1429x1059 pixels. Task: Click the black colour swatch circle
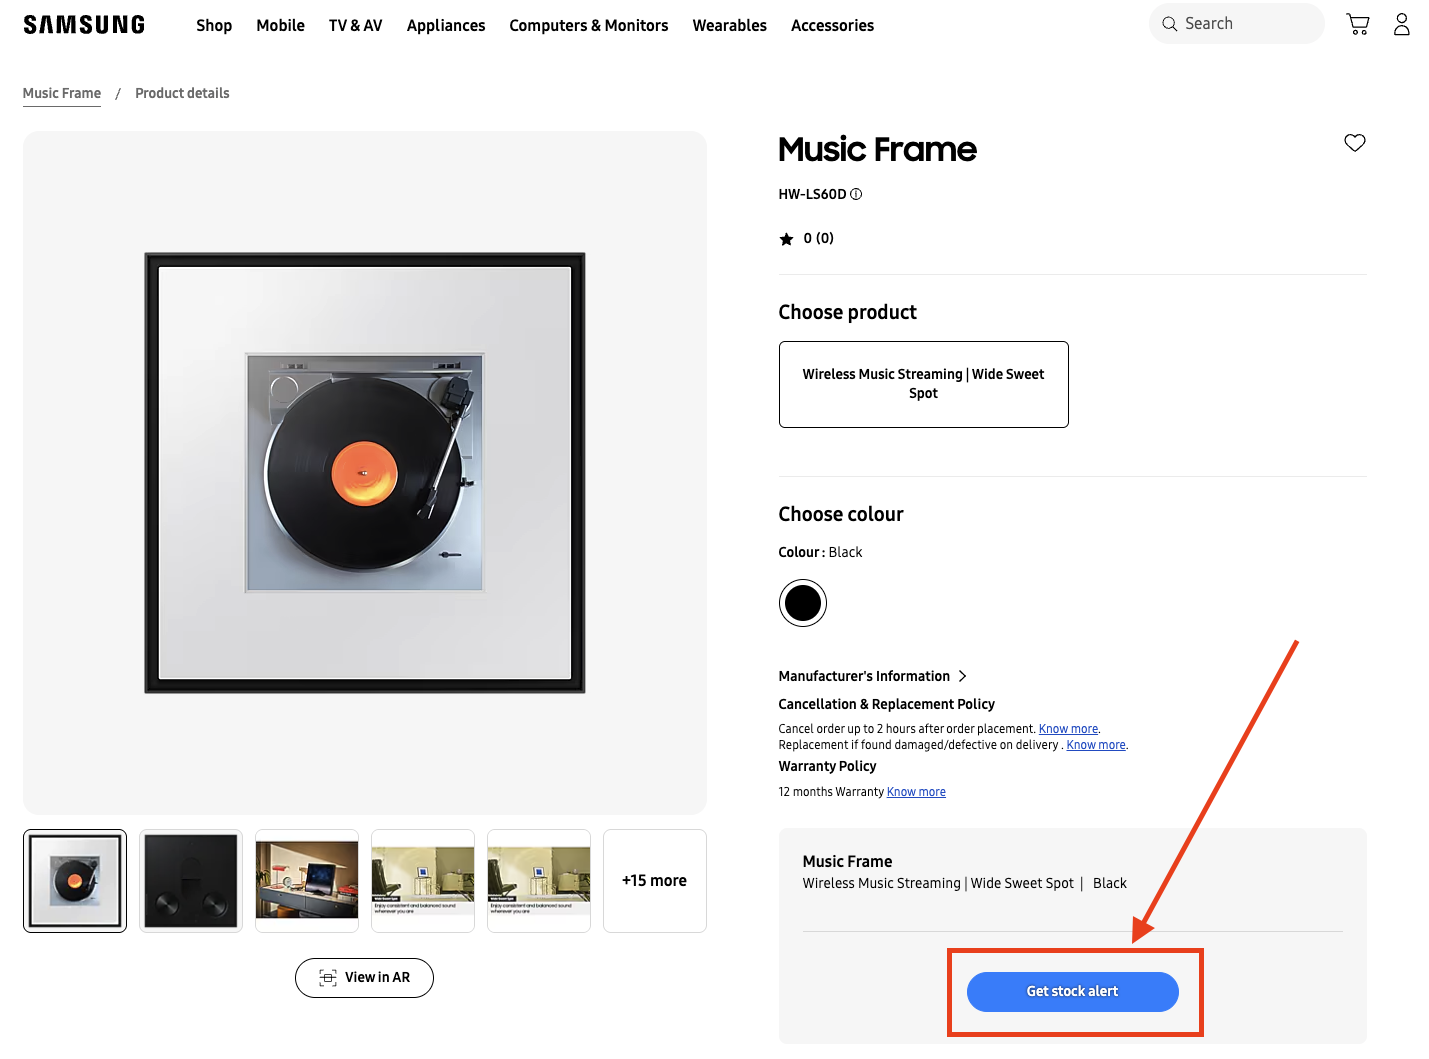point(802,602)
